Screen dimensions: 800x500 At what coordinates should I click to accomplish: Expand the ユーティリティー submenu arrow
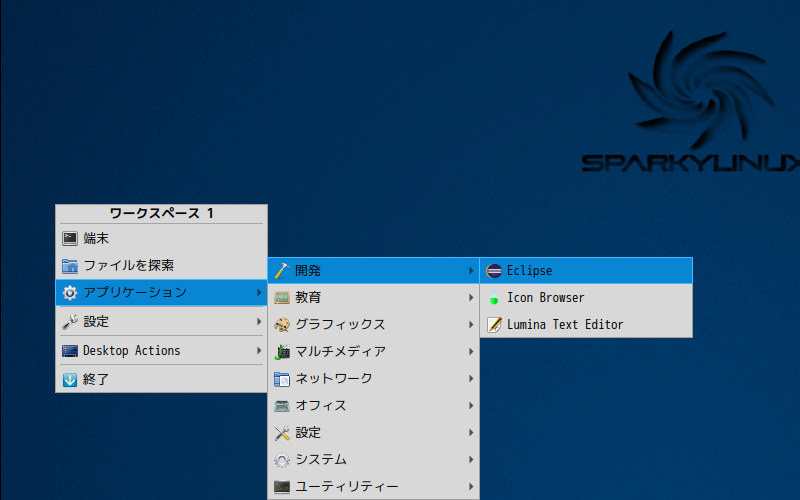[471, 487]
